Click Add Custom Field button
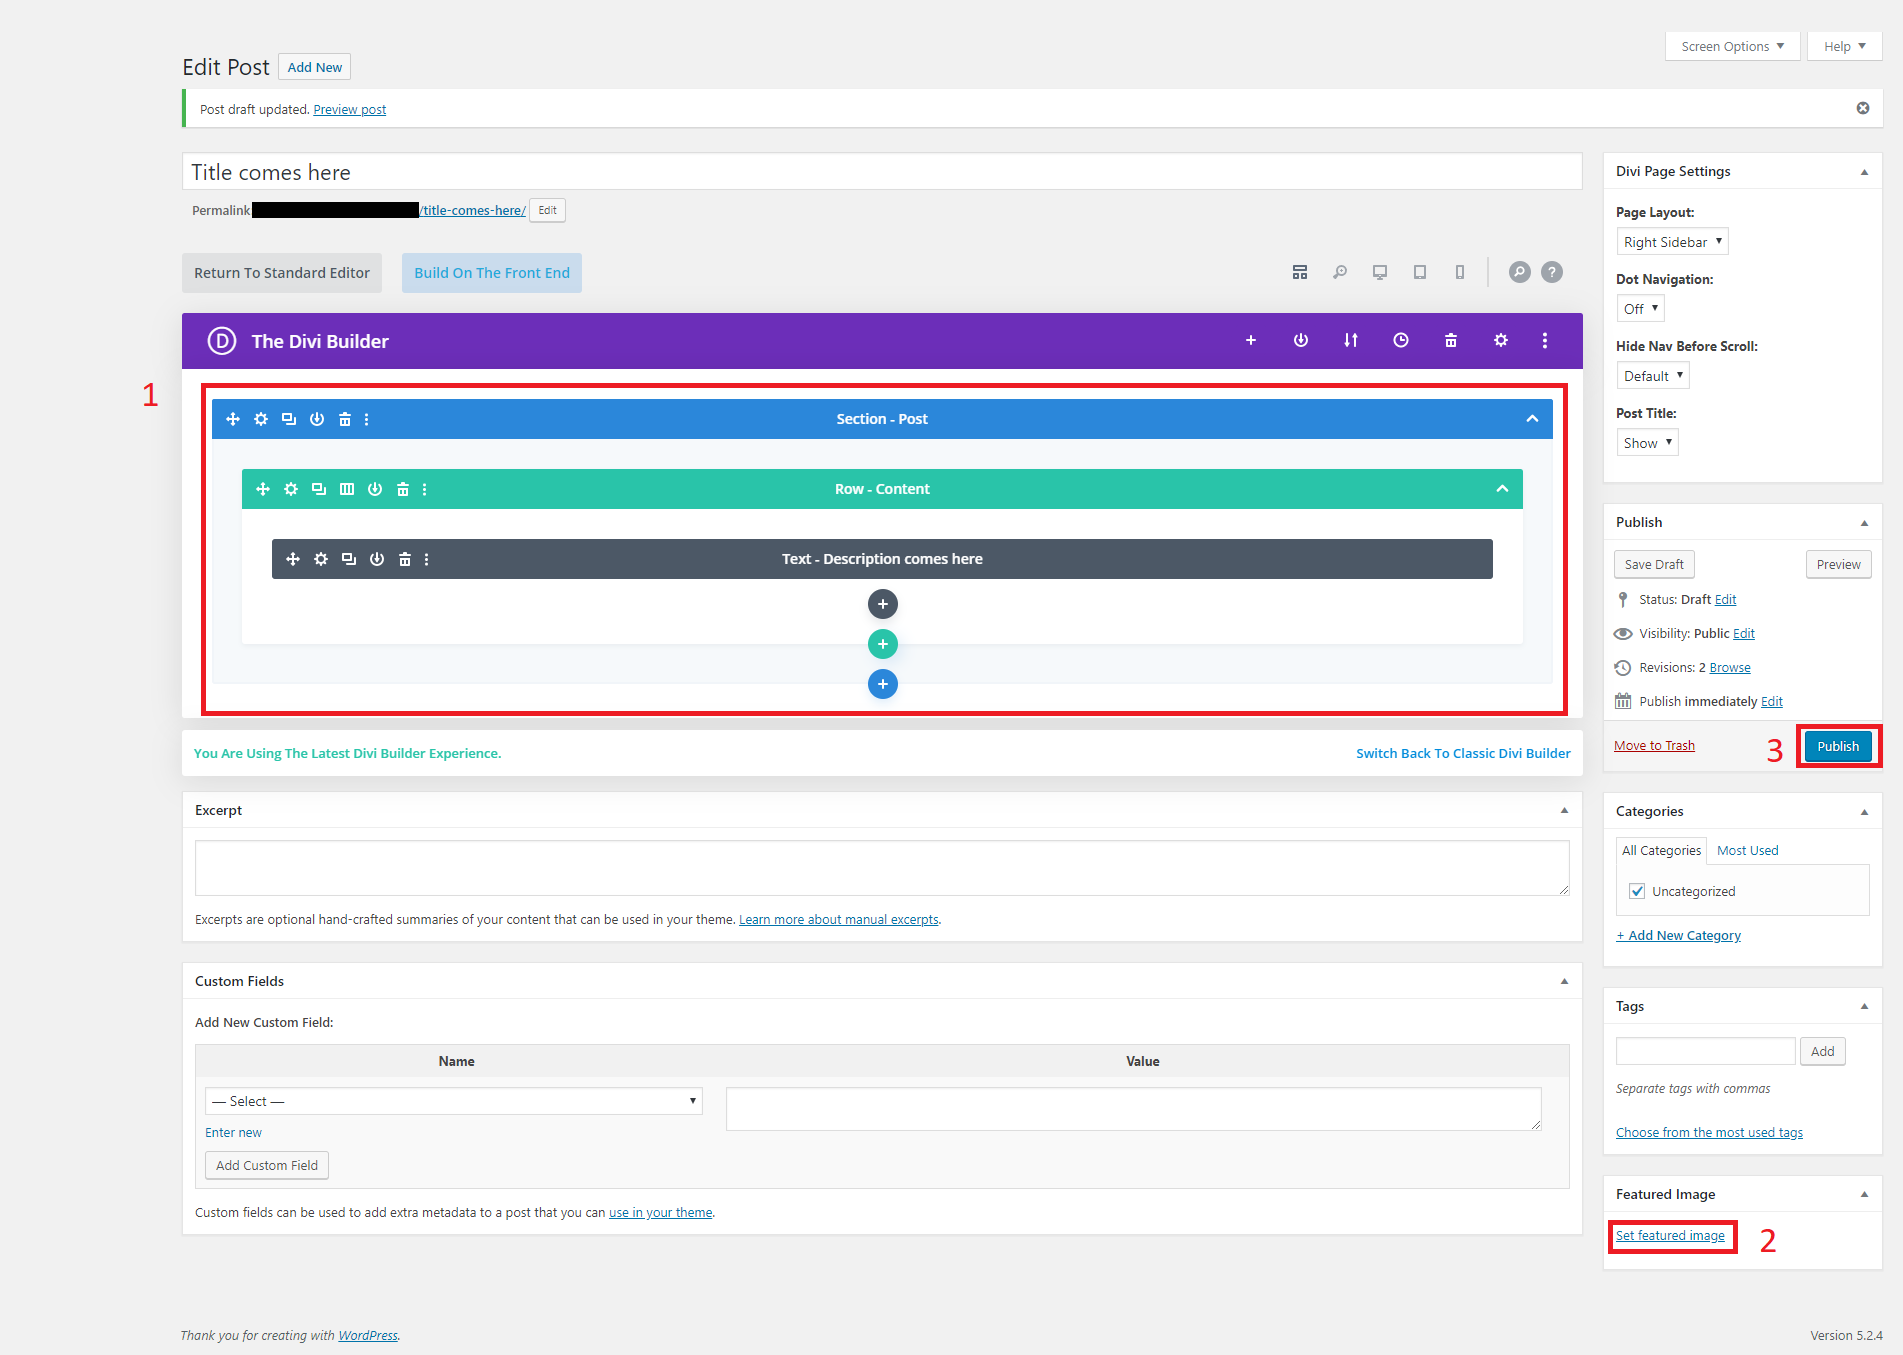Image resolution: width=1903 pixels, height=1355 pixels. pyautogui.click(x=267, y=1165)
